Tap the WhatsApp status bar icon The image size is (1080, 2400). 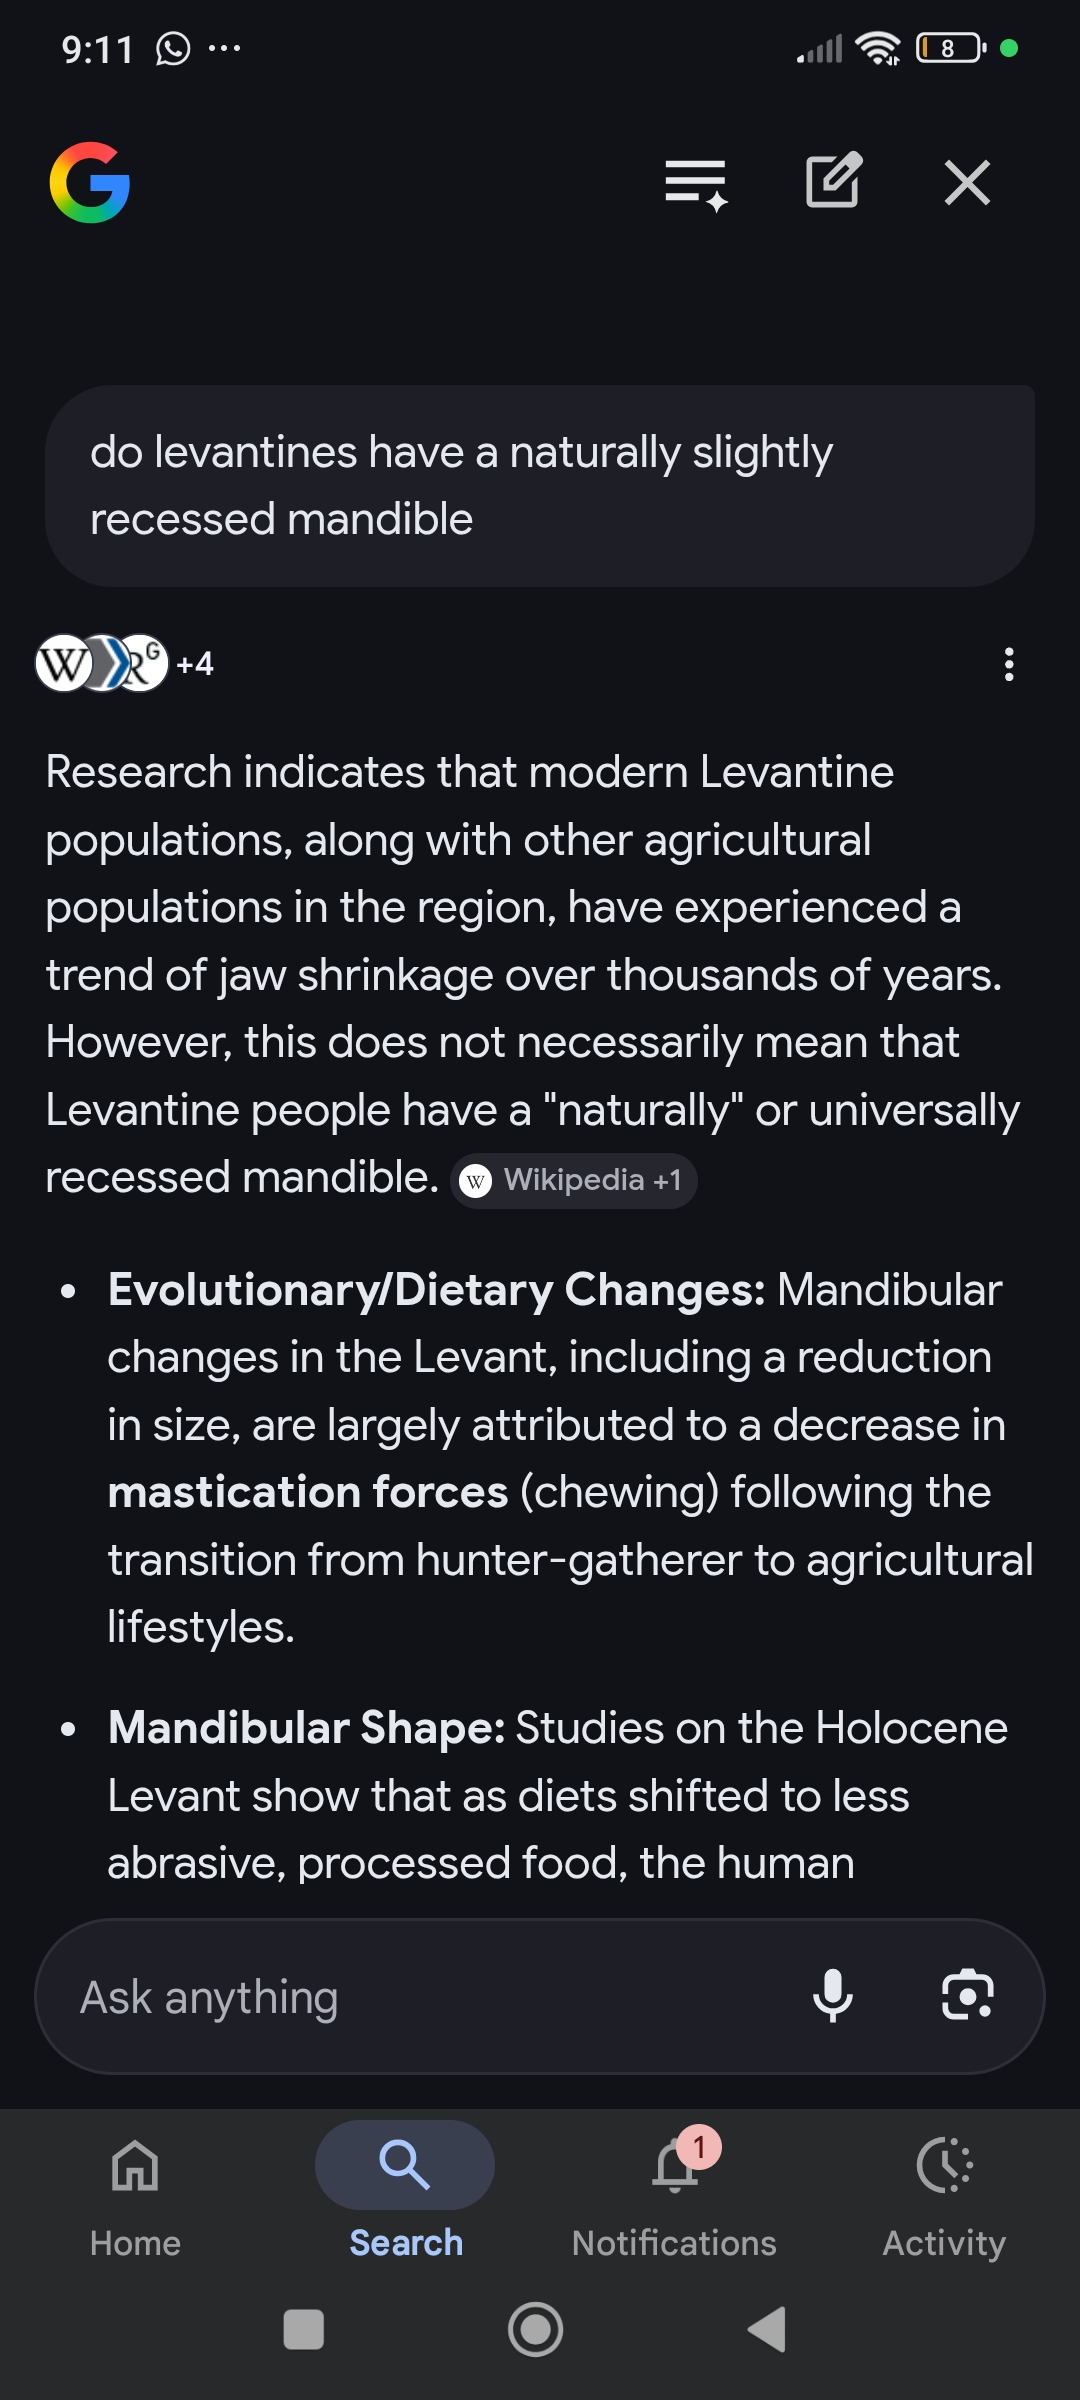(173, 48)
